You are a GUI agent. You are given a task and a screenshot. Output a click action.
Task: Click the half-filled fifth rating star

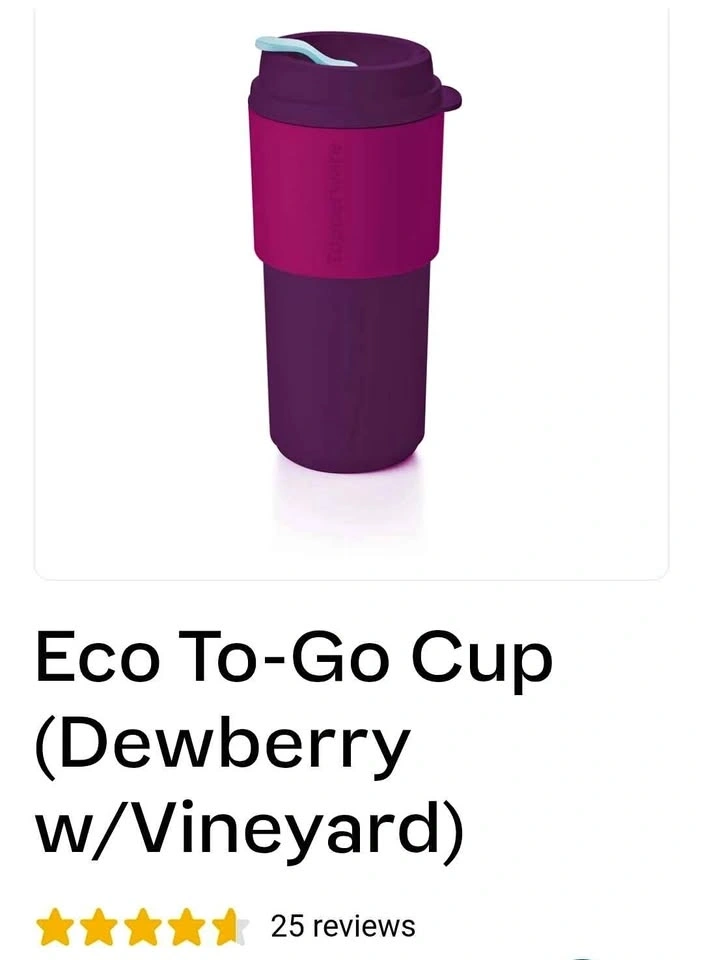click(231, 926)
